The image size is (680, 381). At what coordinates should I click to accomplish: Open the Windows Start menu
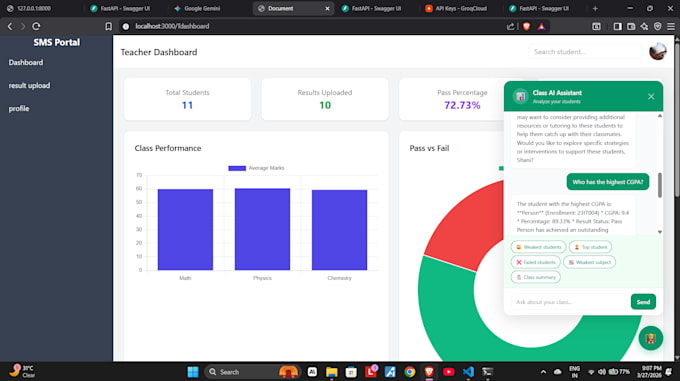click(193, 372)
